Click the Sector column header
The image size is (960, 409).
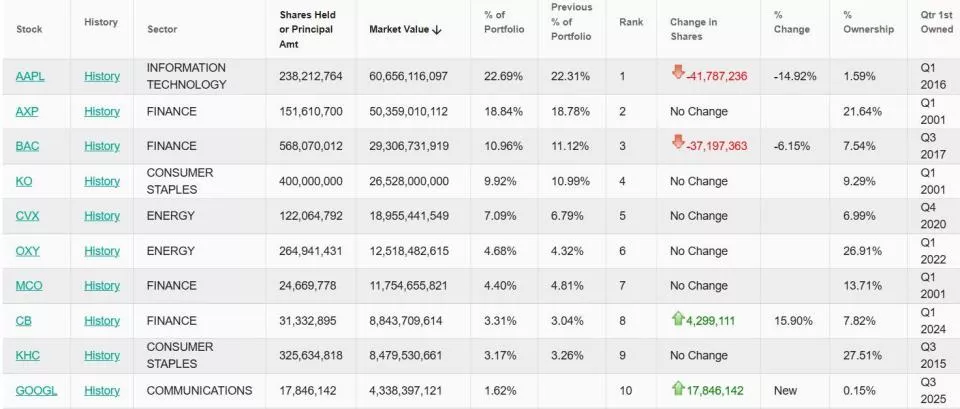click(162, 29)
